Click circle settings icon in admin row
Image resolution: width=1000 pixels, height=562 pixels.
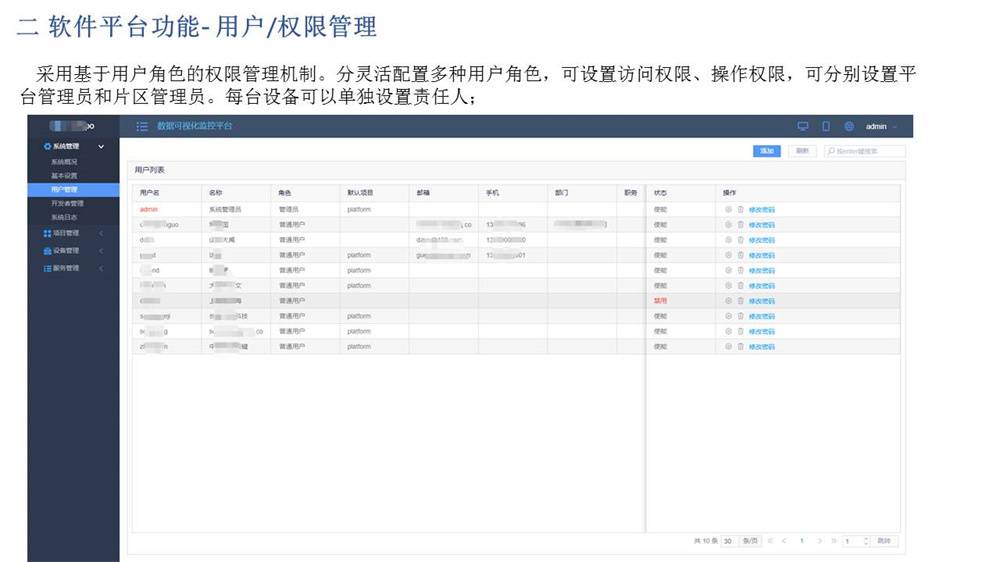(728, 209)
